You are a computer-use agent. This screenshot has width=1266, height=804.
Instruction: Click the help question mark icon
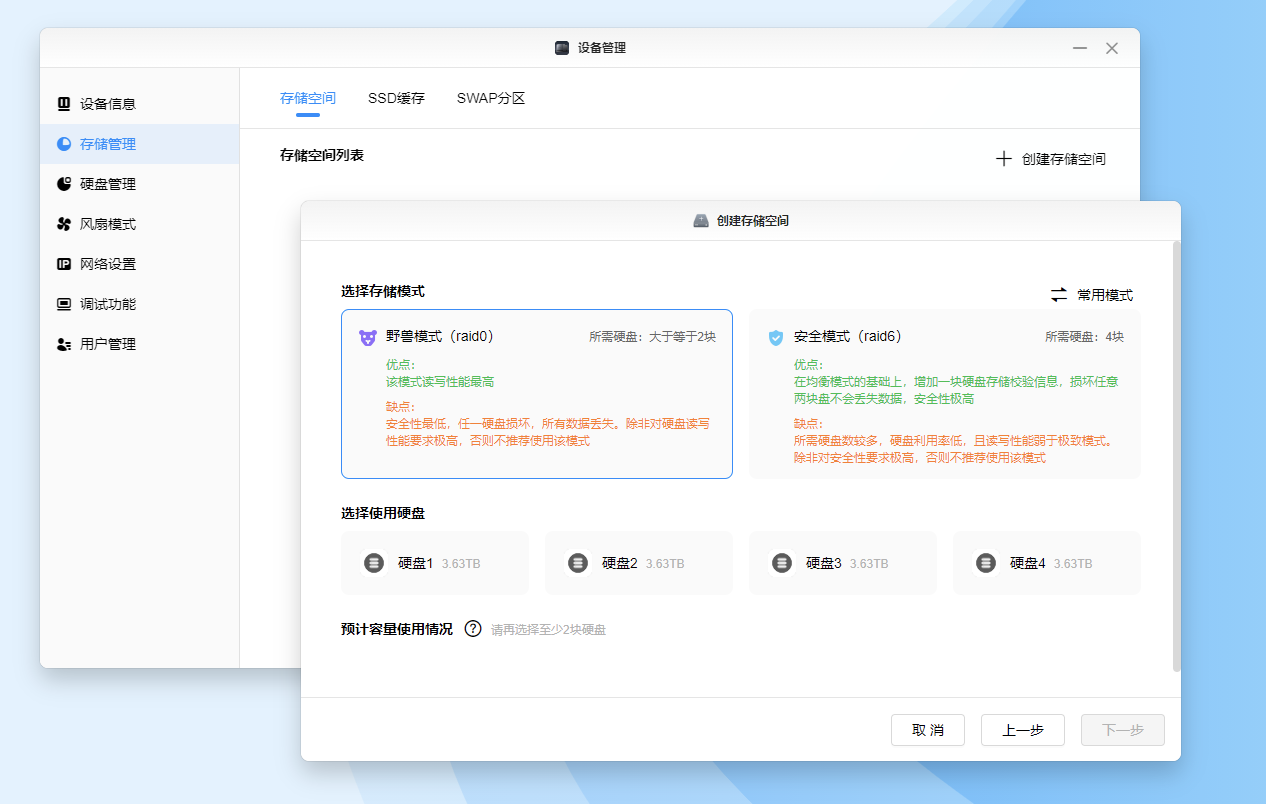pos(473,629)
